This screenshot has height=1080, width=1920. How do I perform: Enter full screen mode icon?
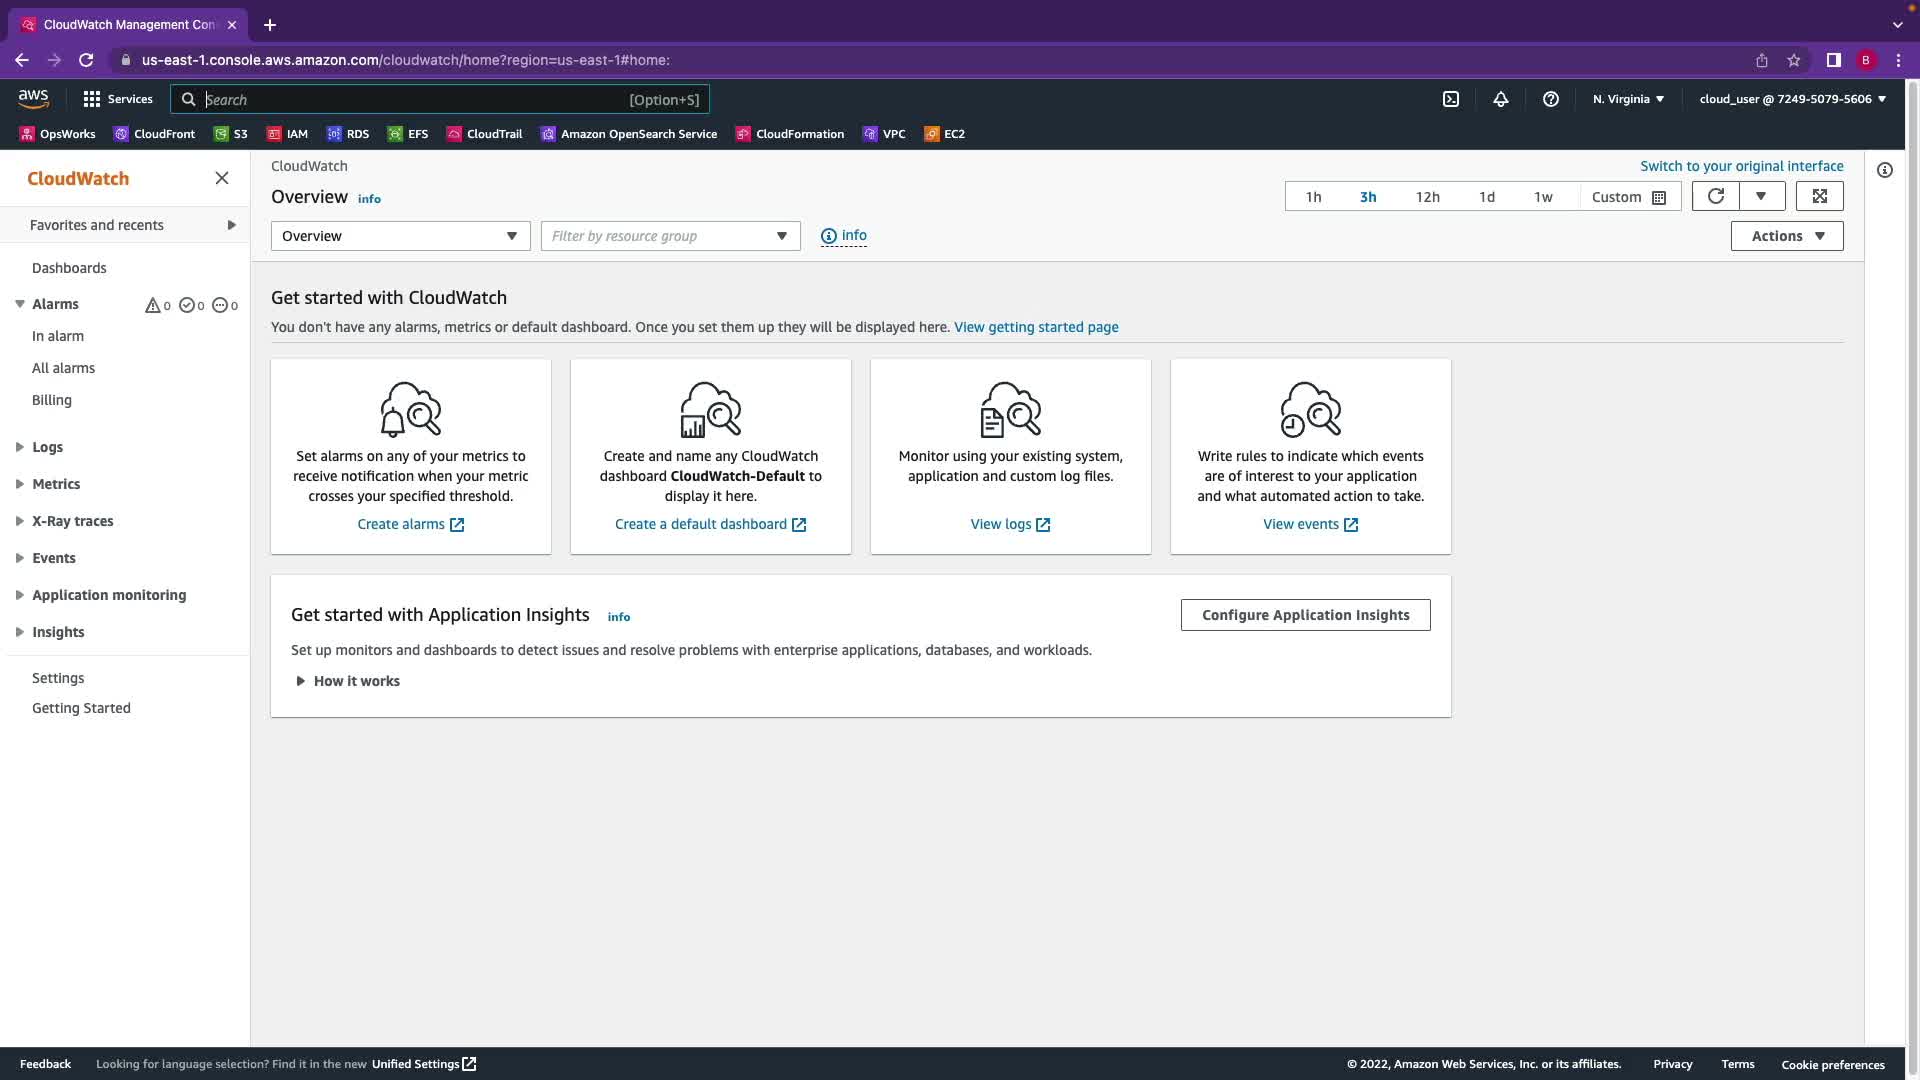click(1819, 196)
